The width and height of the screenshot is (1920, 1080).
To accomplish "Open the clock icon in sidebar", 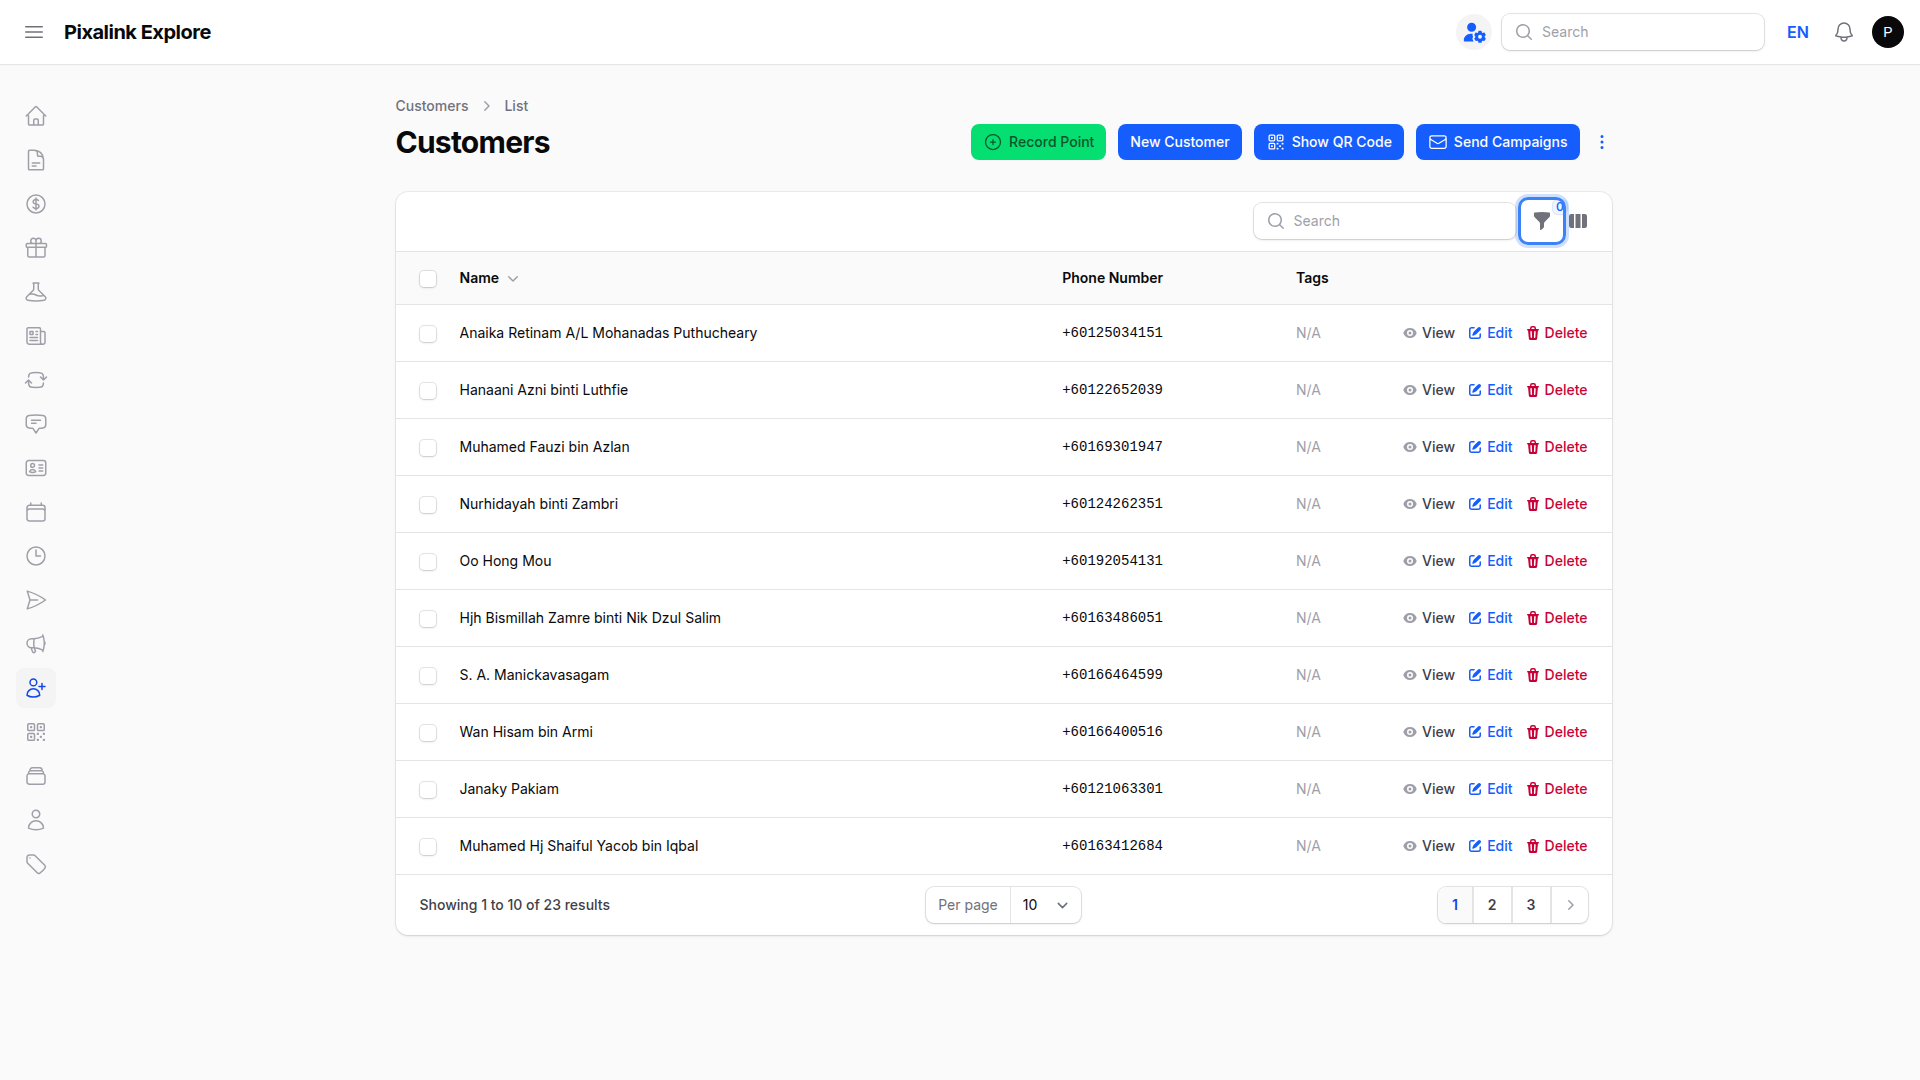I will coord(36,556).
